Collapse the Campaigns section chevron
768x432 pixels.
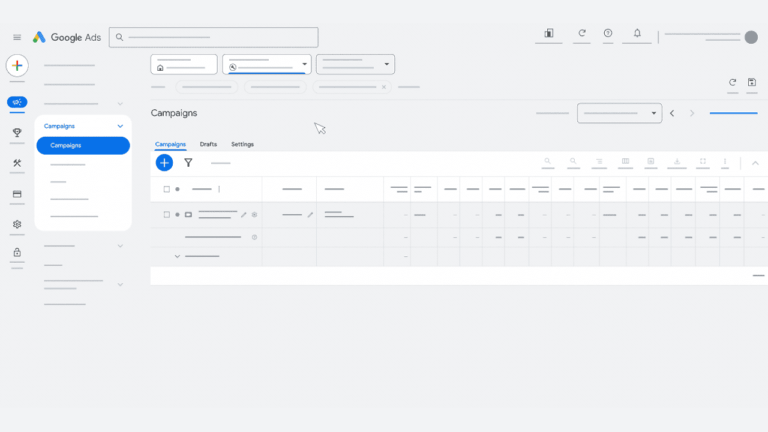coord(120,126)
